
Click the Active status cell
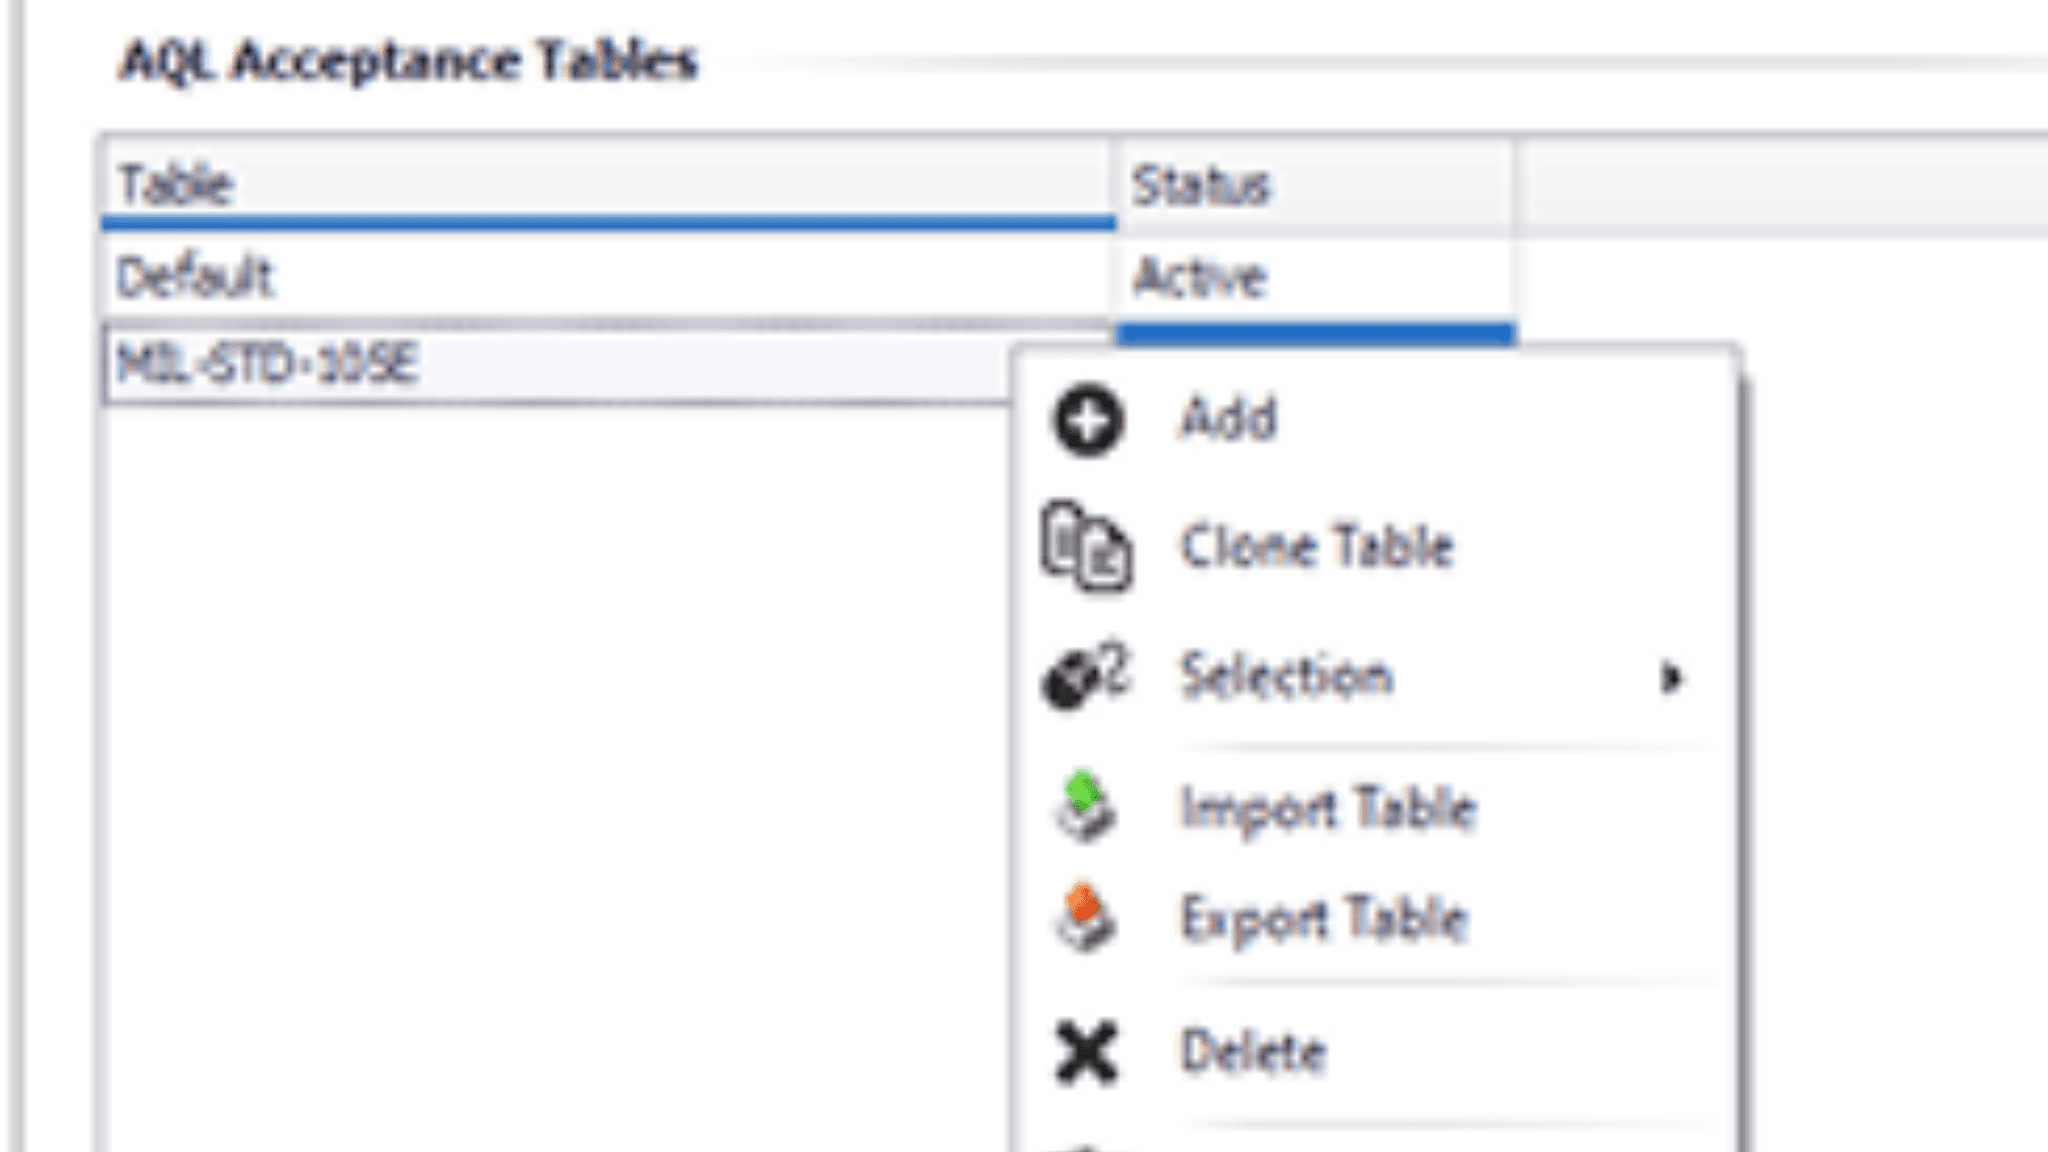click(1314, 277)
